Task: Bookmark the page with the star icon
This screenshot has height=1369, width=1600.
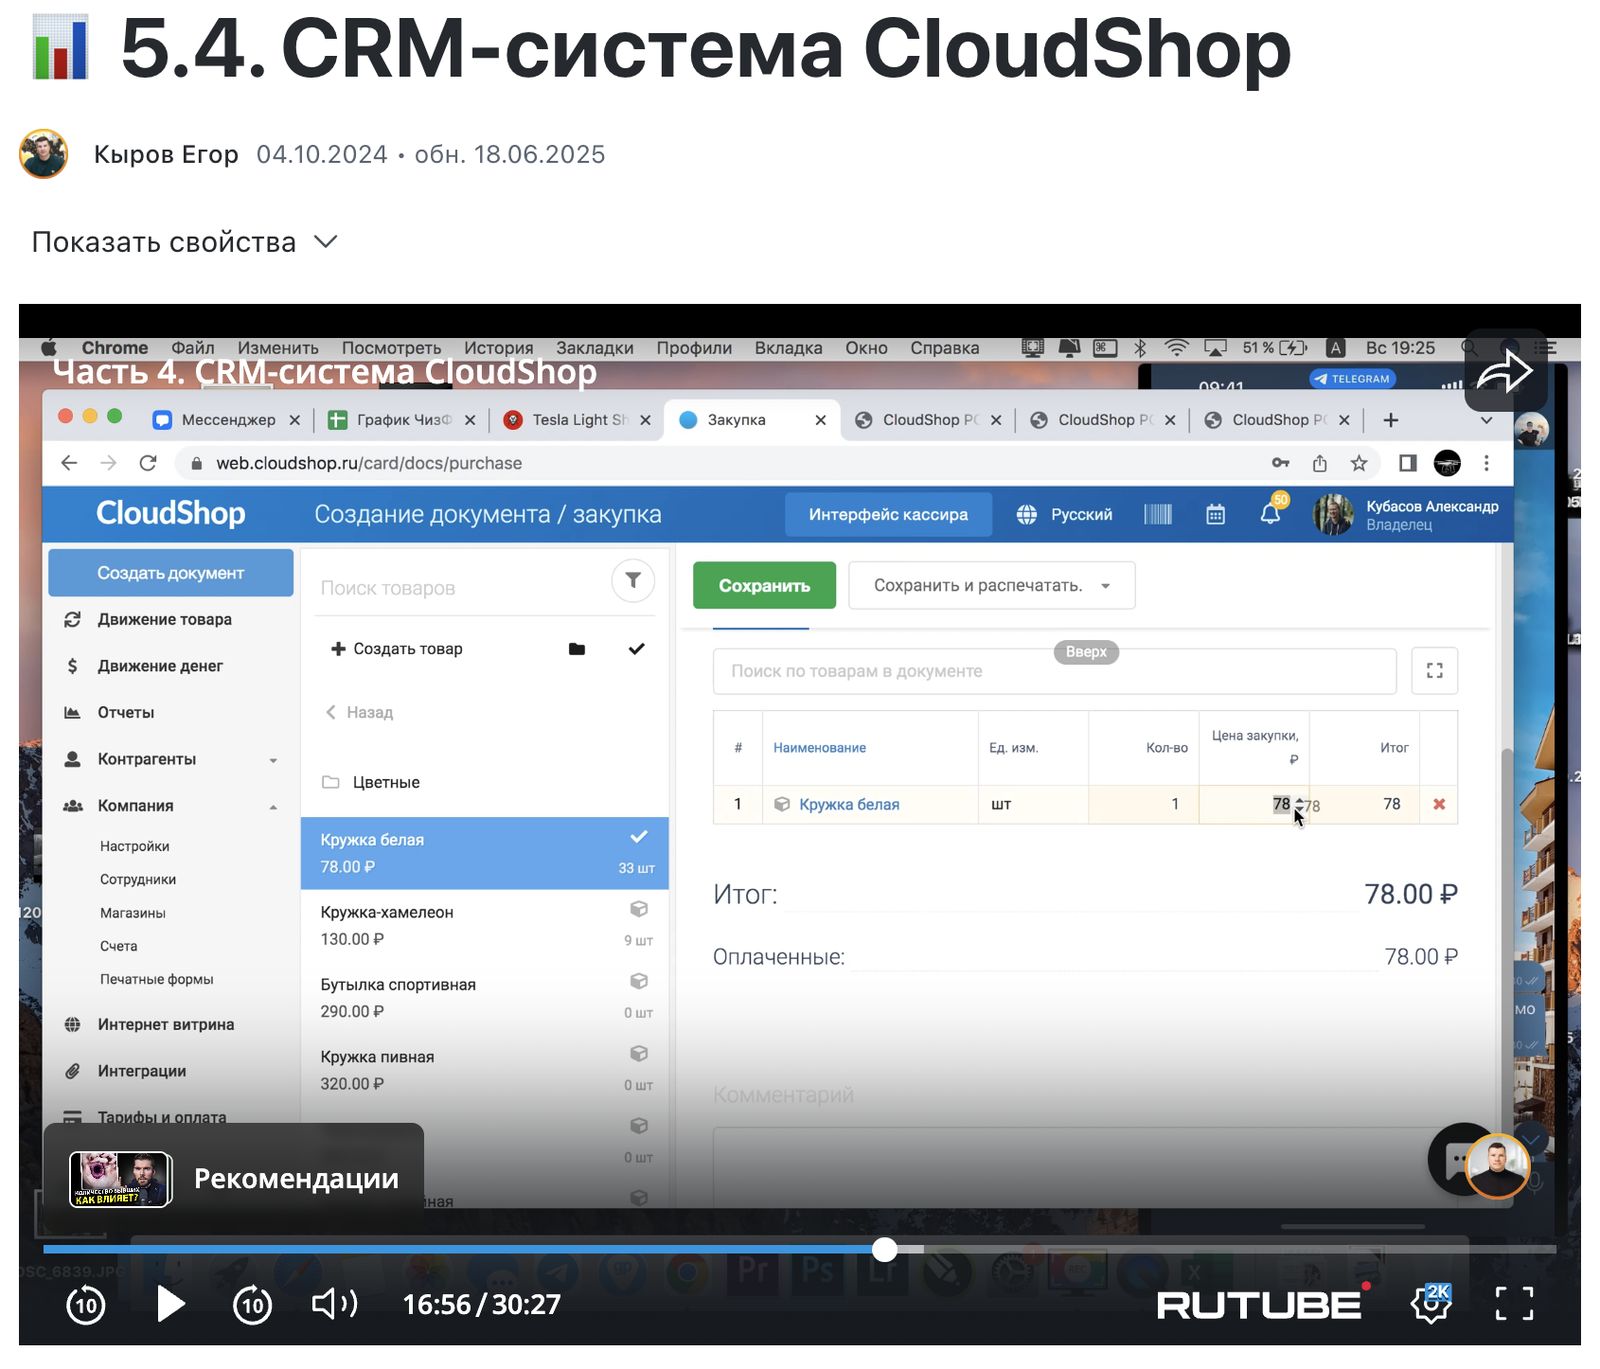Action: pos(1359,463)
